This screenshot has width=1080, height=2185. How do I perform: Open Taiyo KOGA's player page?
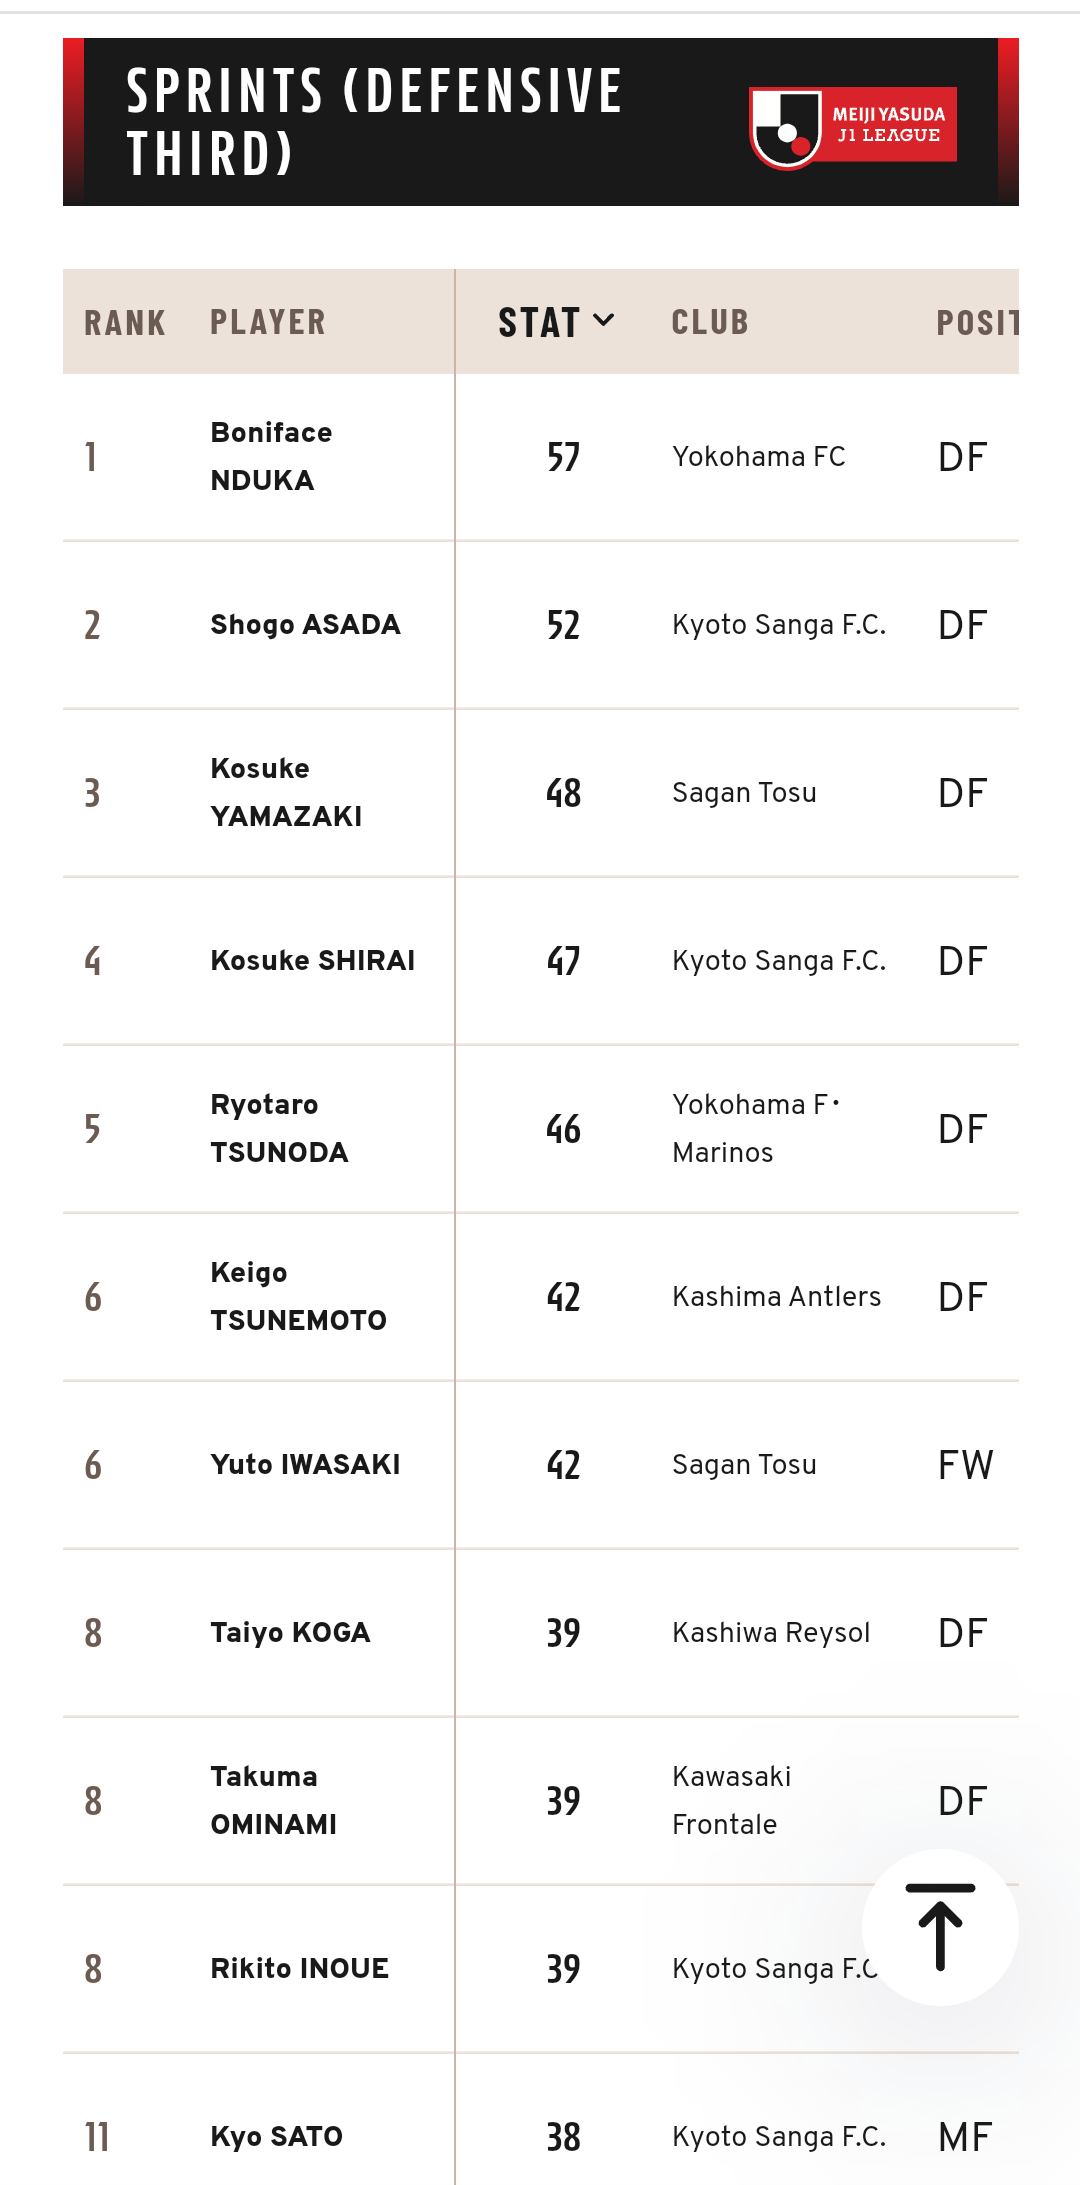coord(290,1632)
